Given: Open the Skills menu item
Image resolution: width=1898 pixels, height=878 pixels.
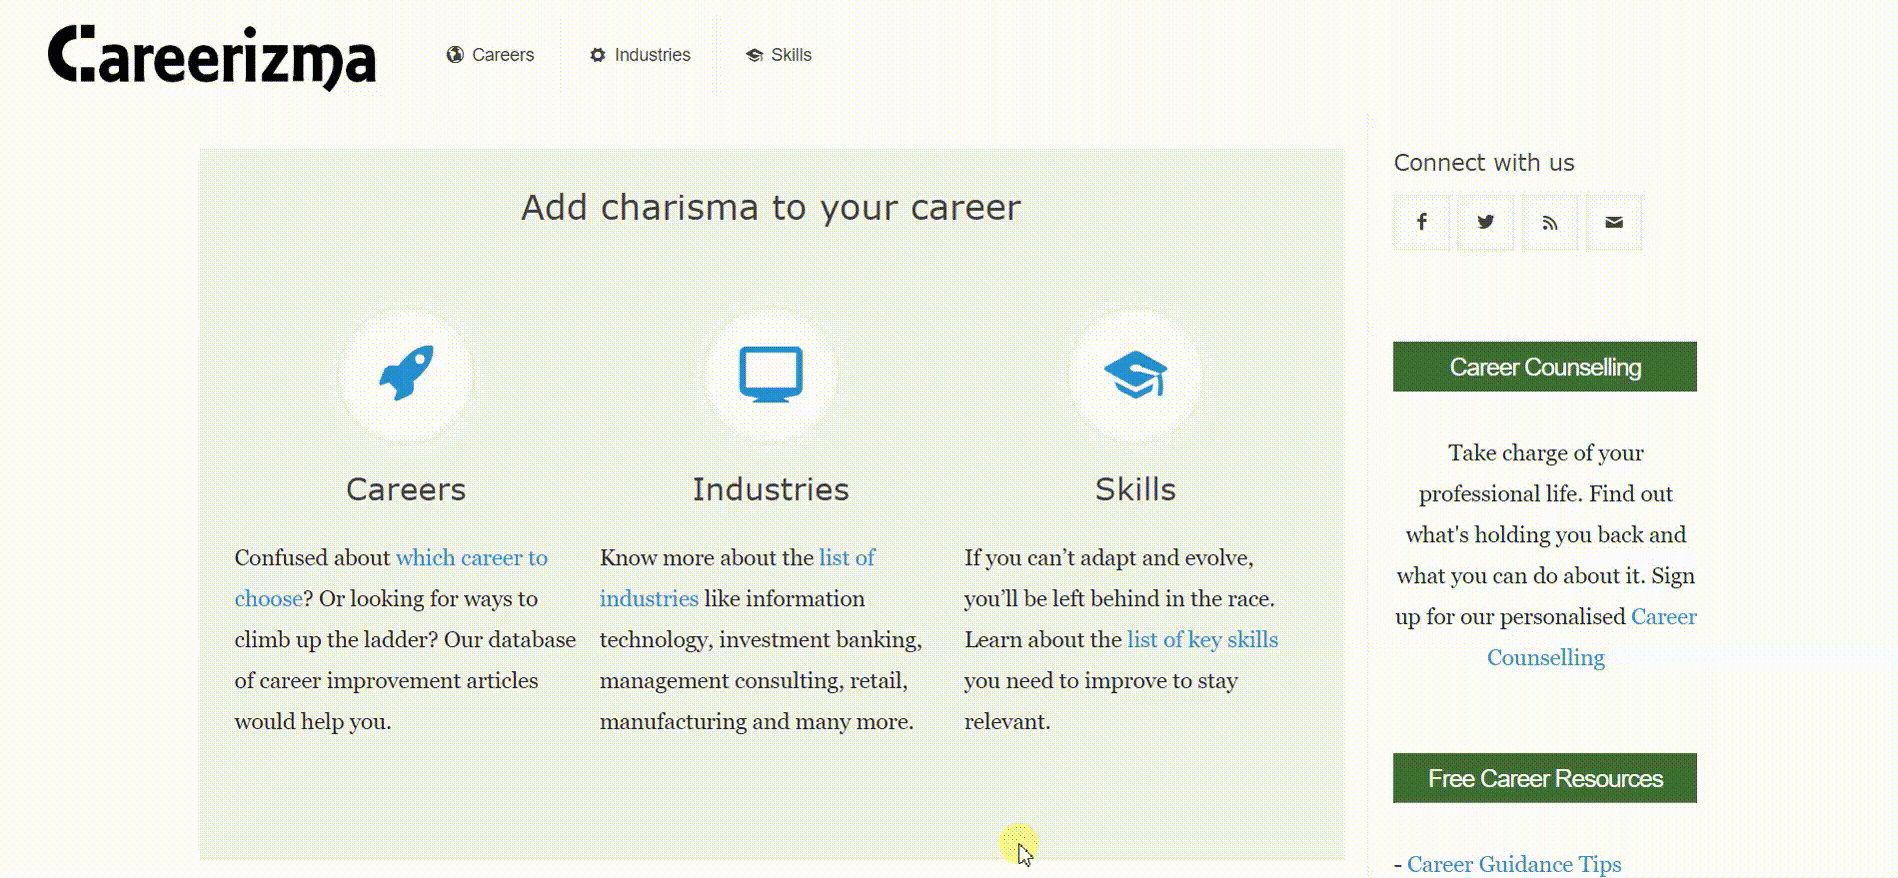Looking at the screenshot, I should 778,55.
